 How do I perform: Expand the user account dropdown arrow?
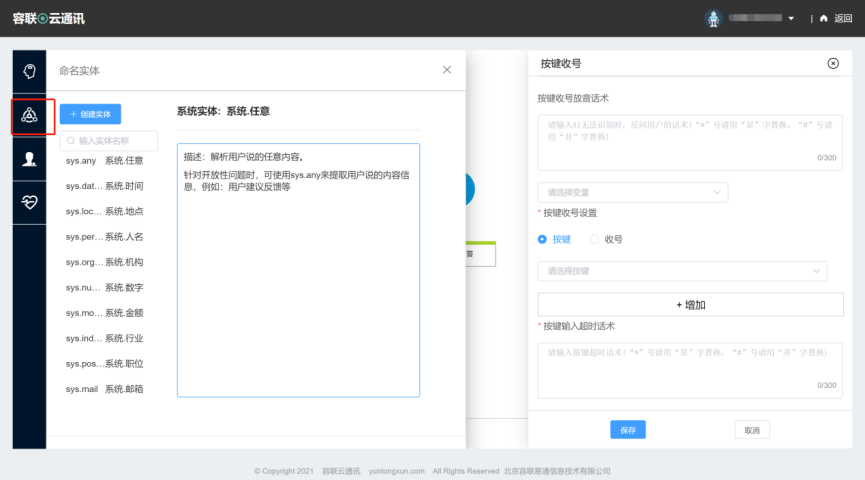click(x=791, y=19)
